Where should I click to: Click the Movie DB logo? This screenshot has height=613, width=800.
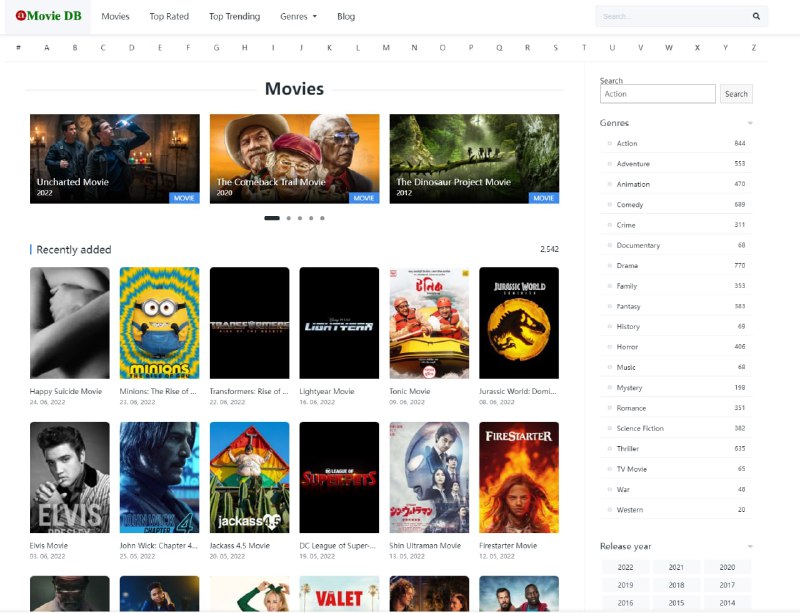(48, 16)
